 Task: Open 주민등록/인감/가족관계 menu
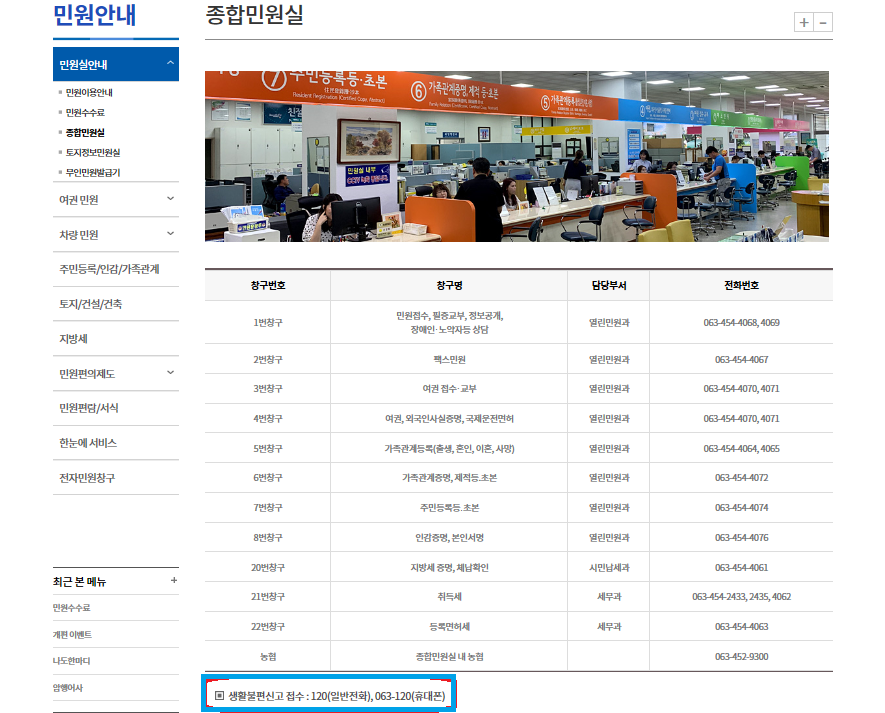[x=109, y=269]
